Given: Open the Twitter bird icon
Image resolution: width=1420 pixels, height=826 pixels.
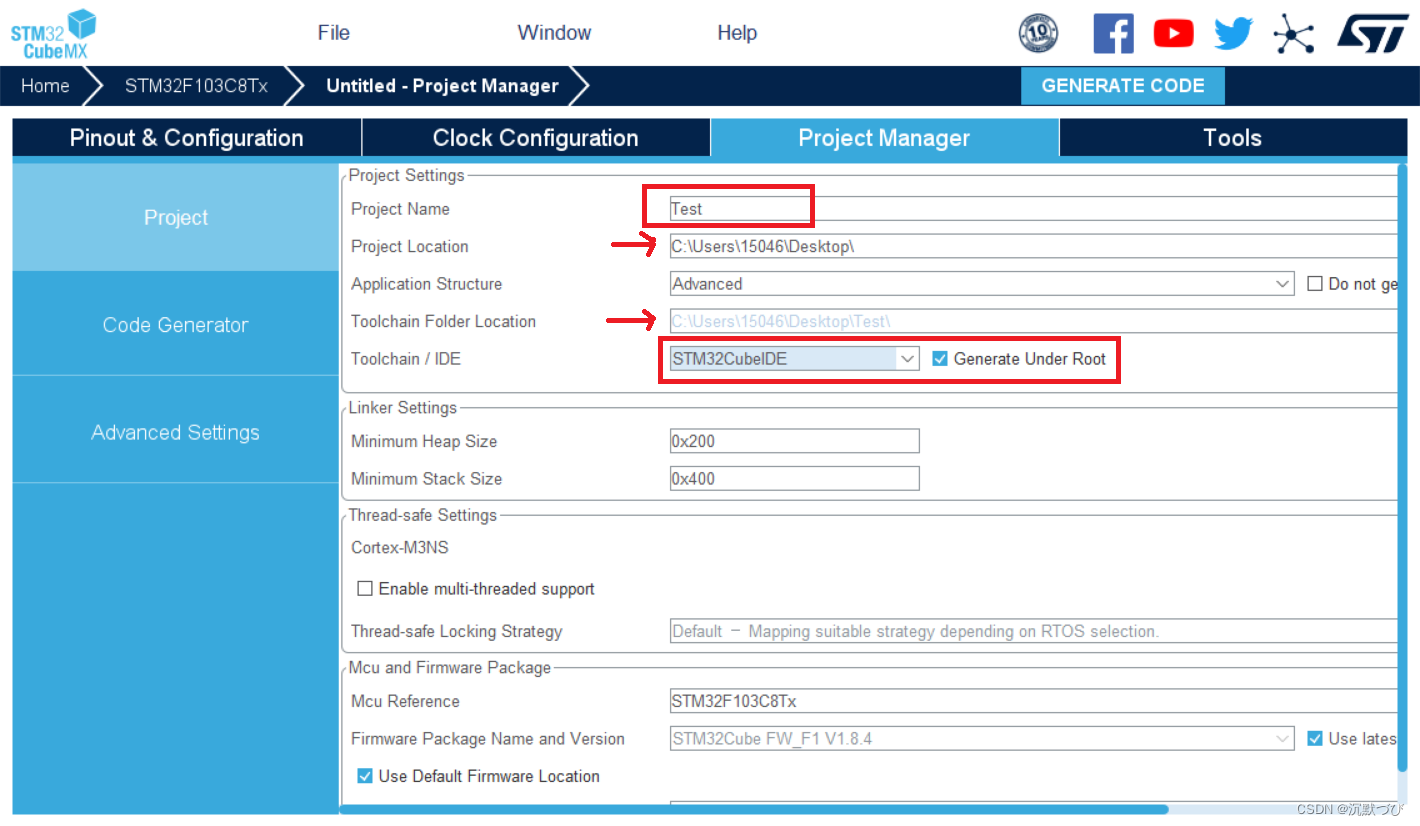Looking at the screenshot, I should tap(1233, 33).
